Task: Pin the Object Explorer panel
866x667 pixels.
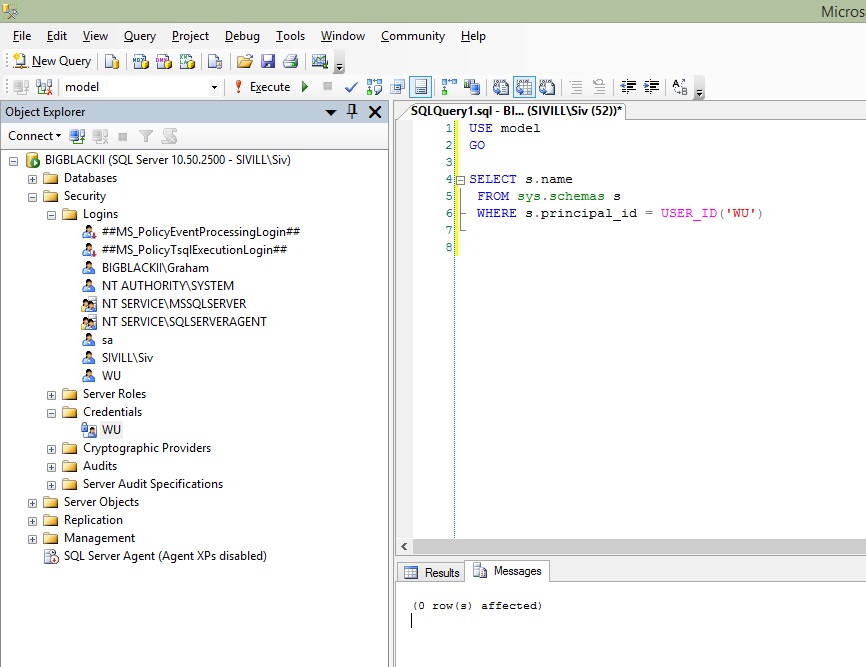Action: 352,112
